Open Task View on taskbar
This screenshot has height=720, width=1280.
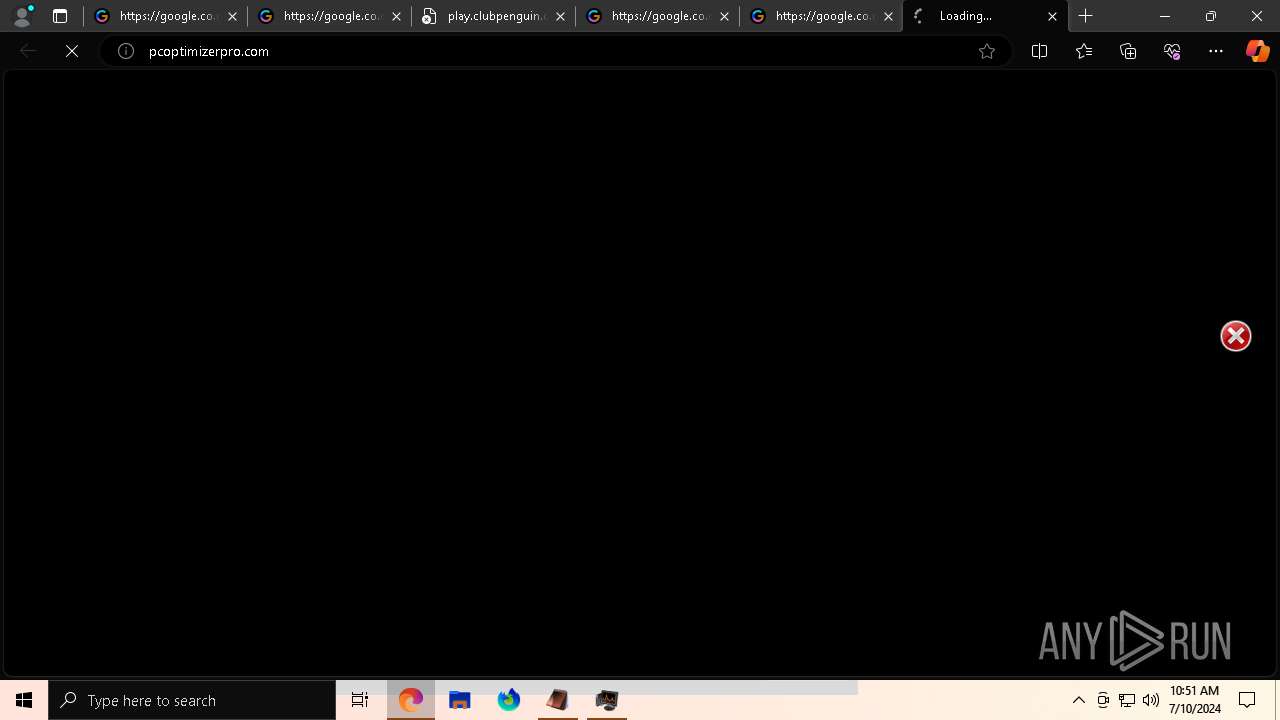tap(360, 700)
